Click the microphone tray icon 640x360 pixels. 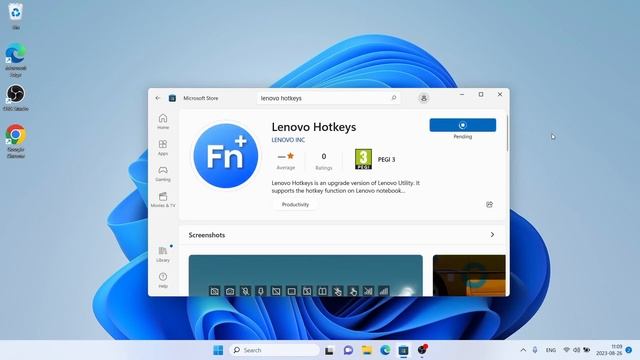click(535, 350)
